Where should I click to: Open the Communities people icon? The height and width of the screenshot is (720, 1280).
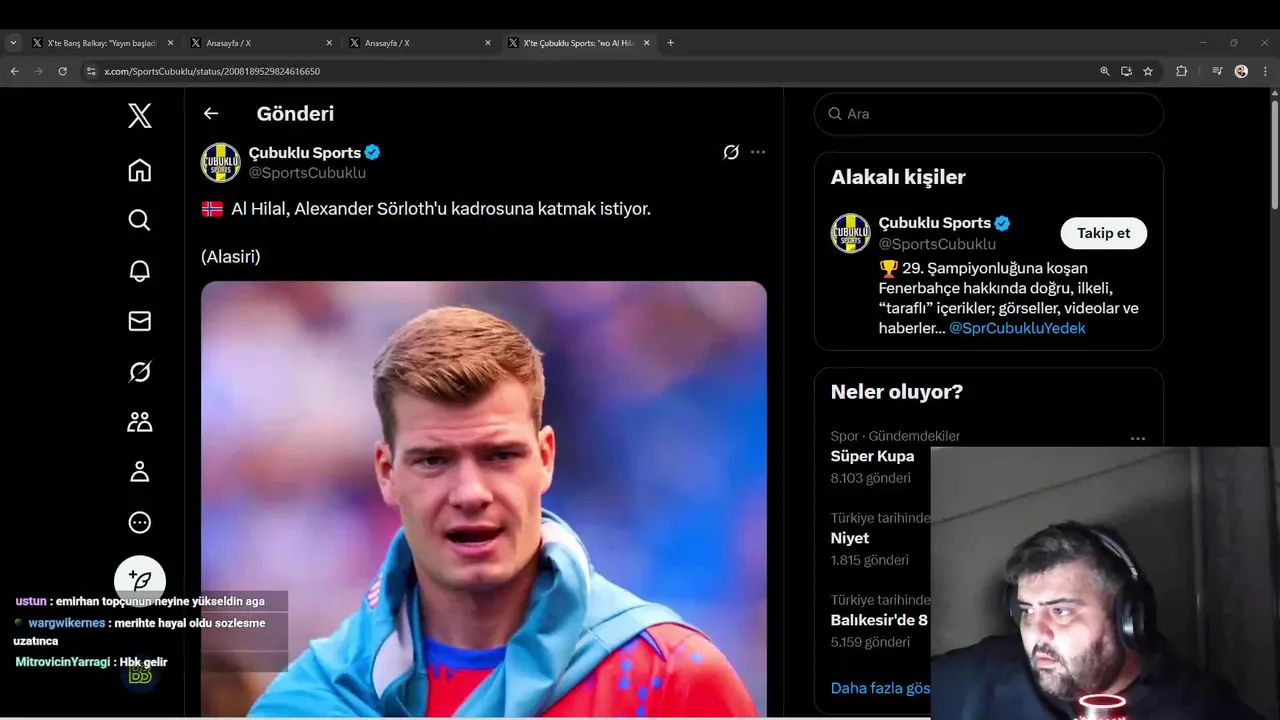(x=140, y=422)
